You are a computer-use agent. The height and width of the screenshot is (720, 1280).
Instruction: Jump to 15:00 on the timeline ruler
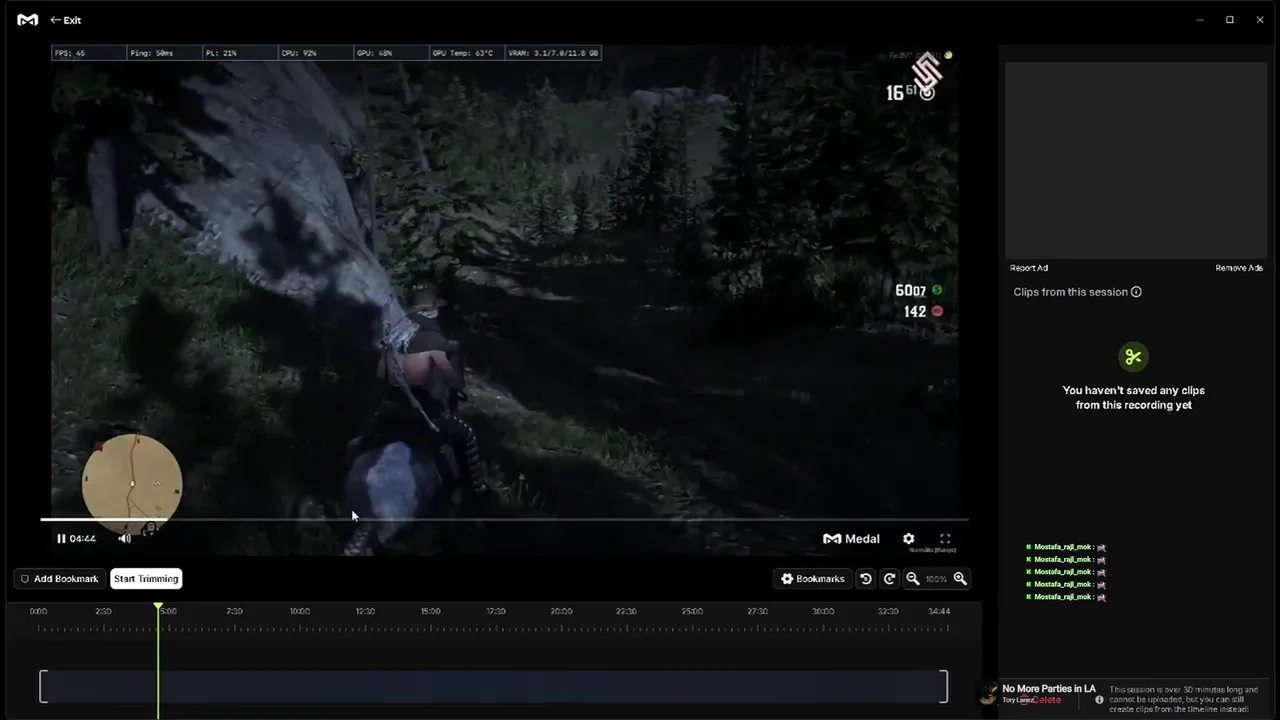[430, 611]
